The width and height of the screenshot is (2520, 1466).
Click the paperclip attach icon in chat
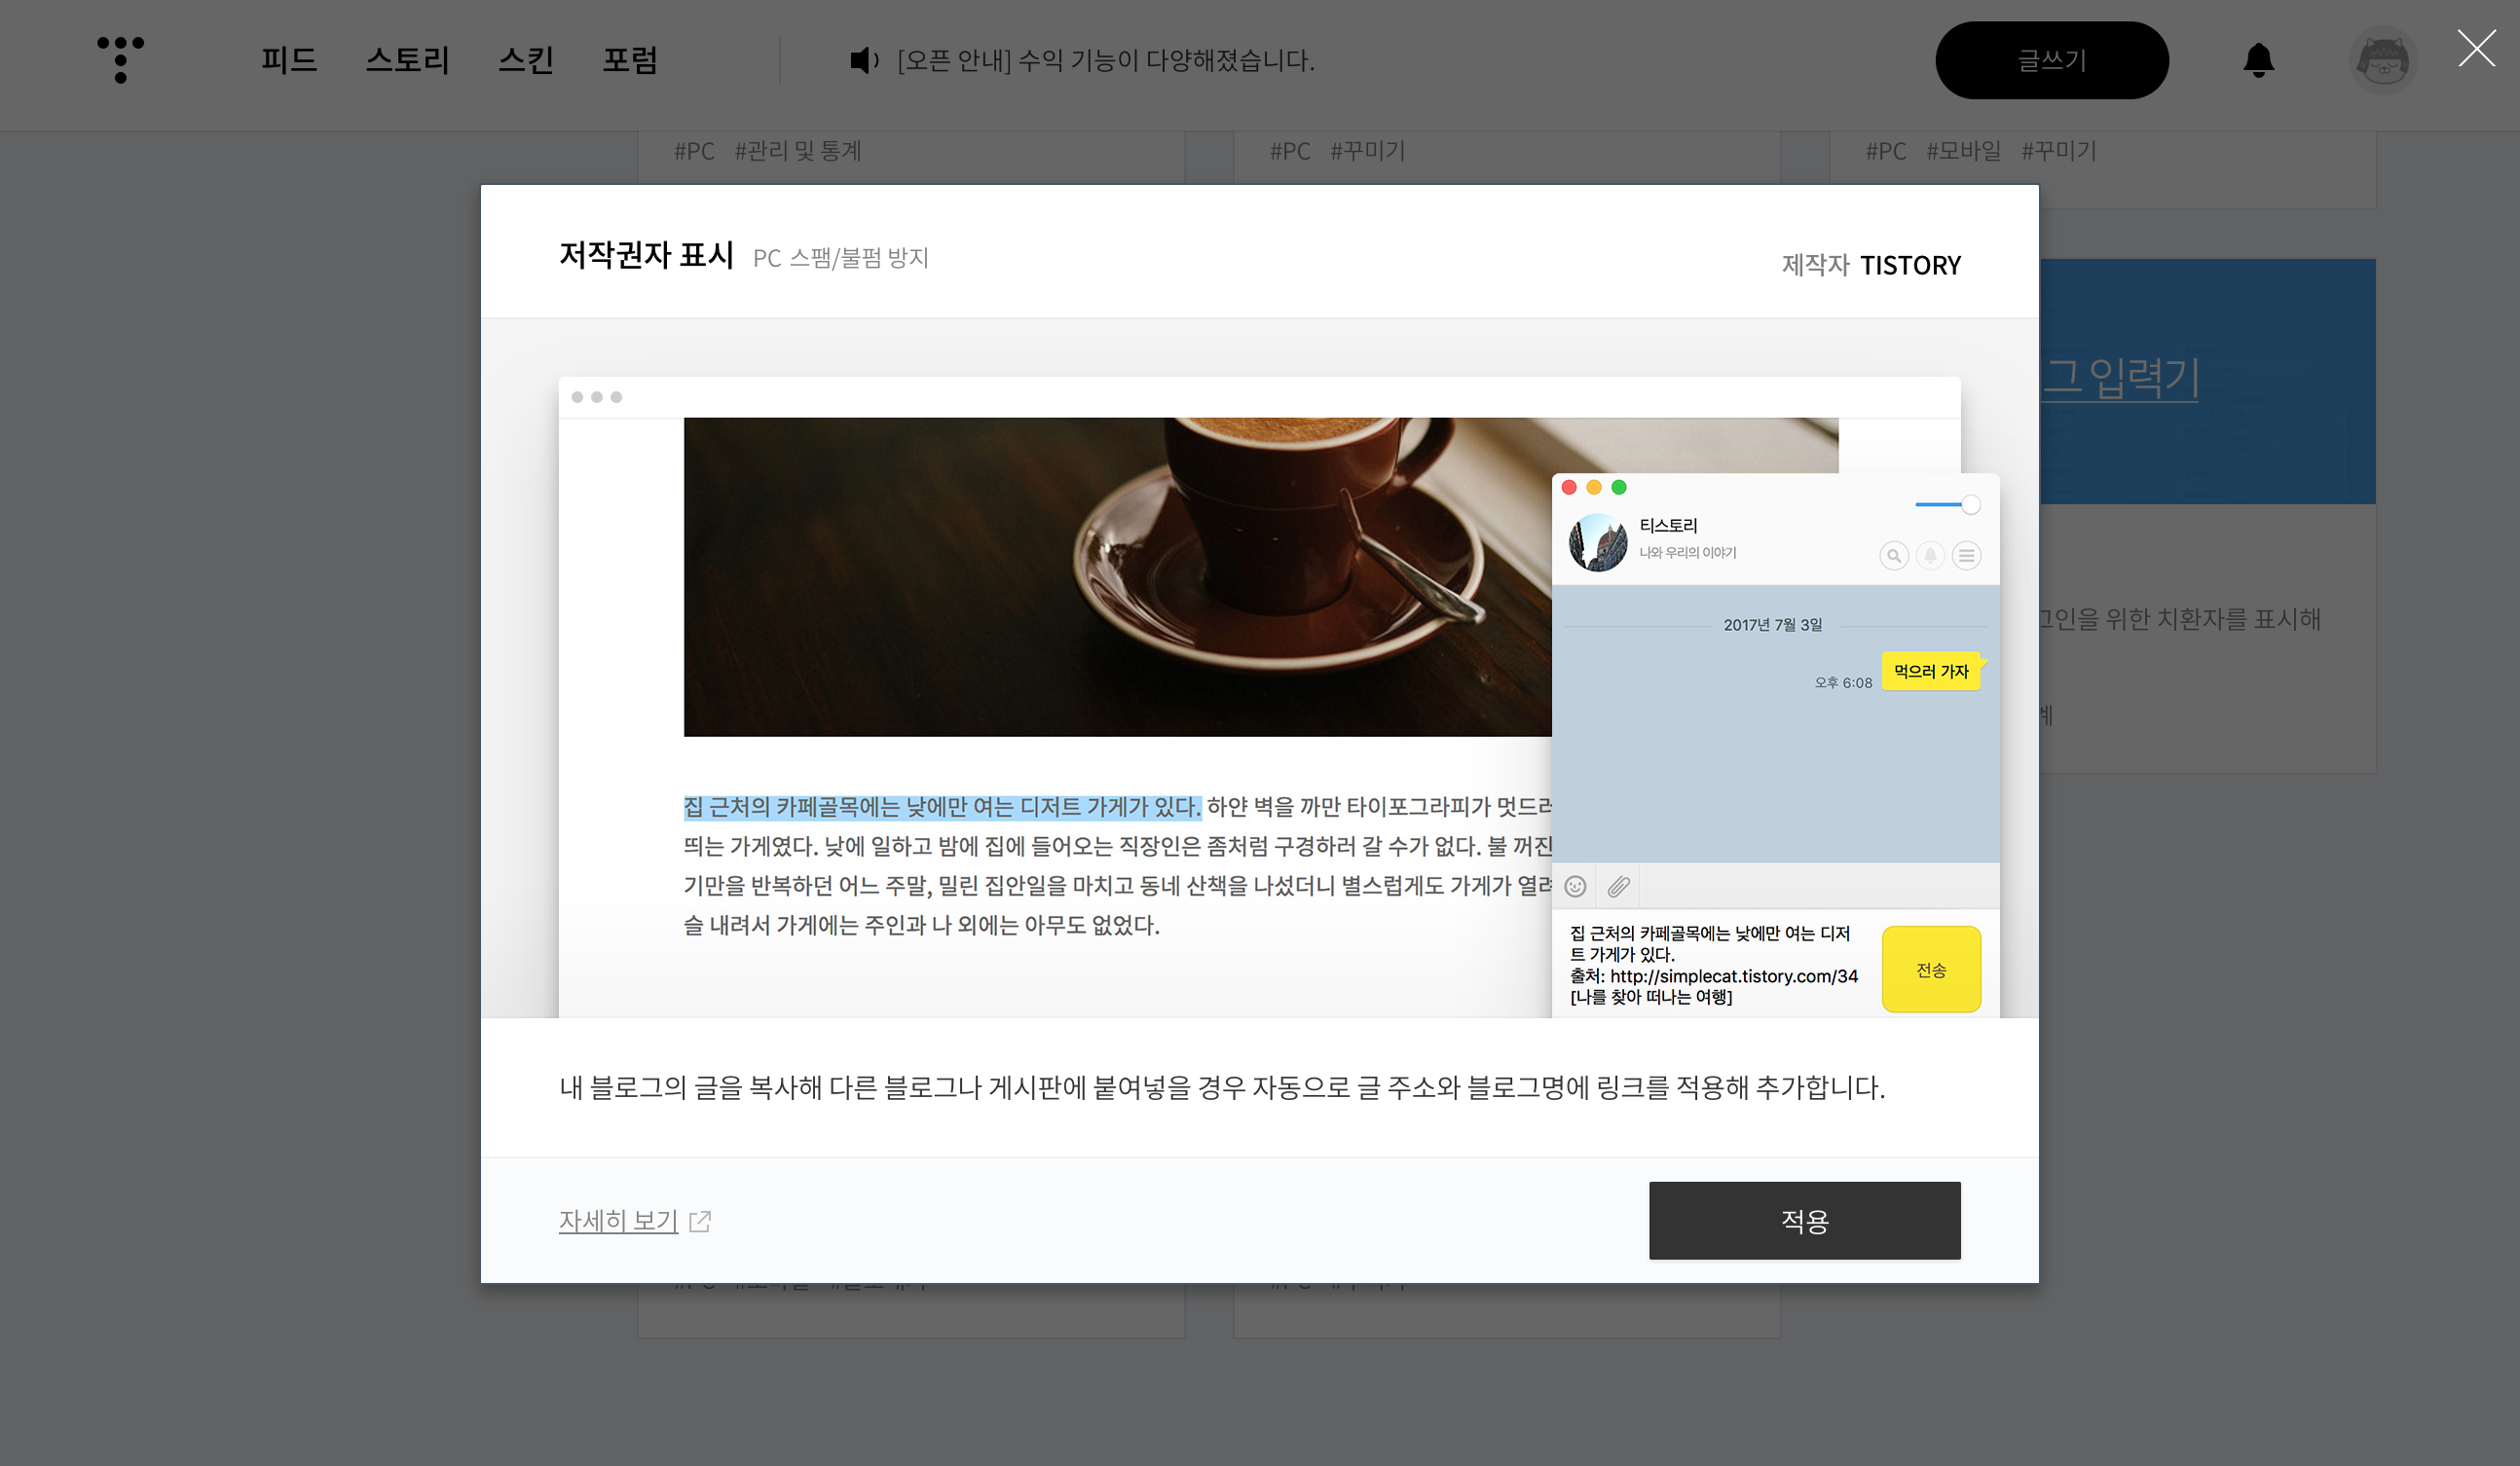[1618, 887]
